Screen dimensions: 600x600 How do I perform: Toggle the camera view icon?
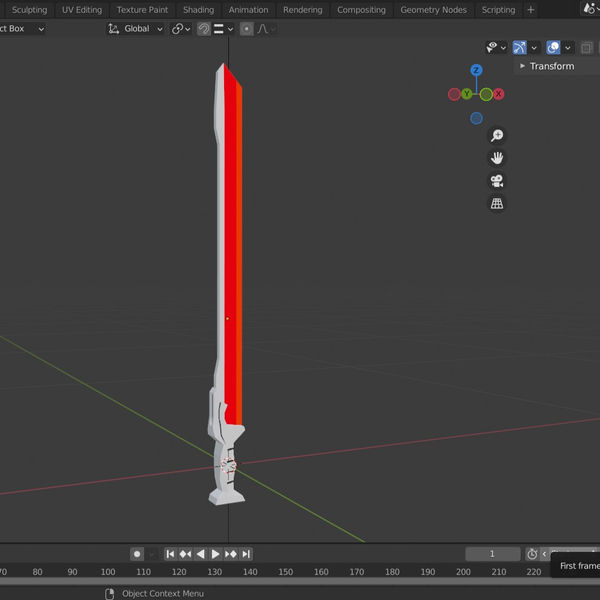[497, 181]
